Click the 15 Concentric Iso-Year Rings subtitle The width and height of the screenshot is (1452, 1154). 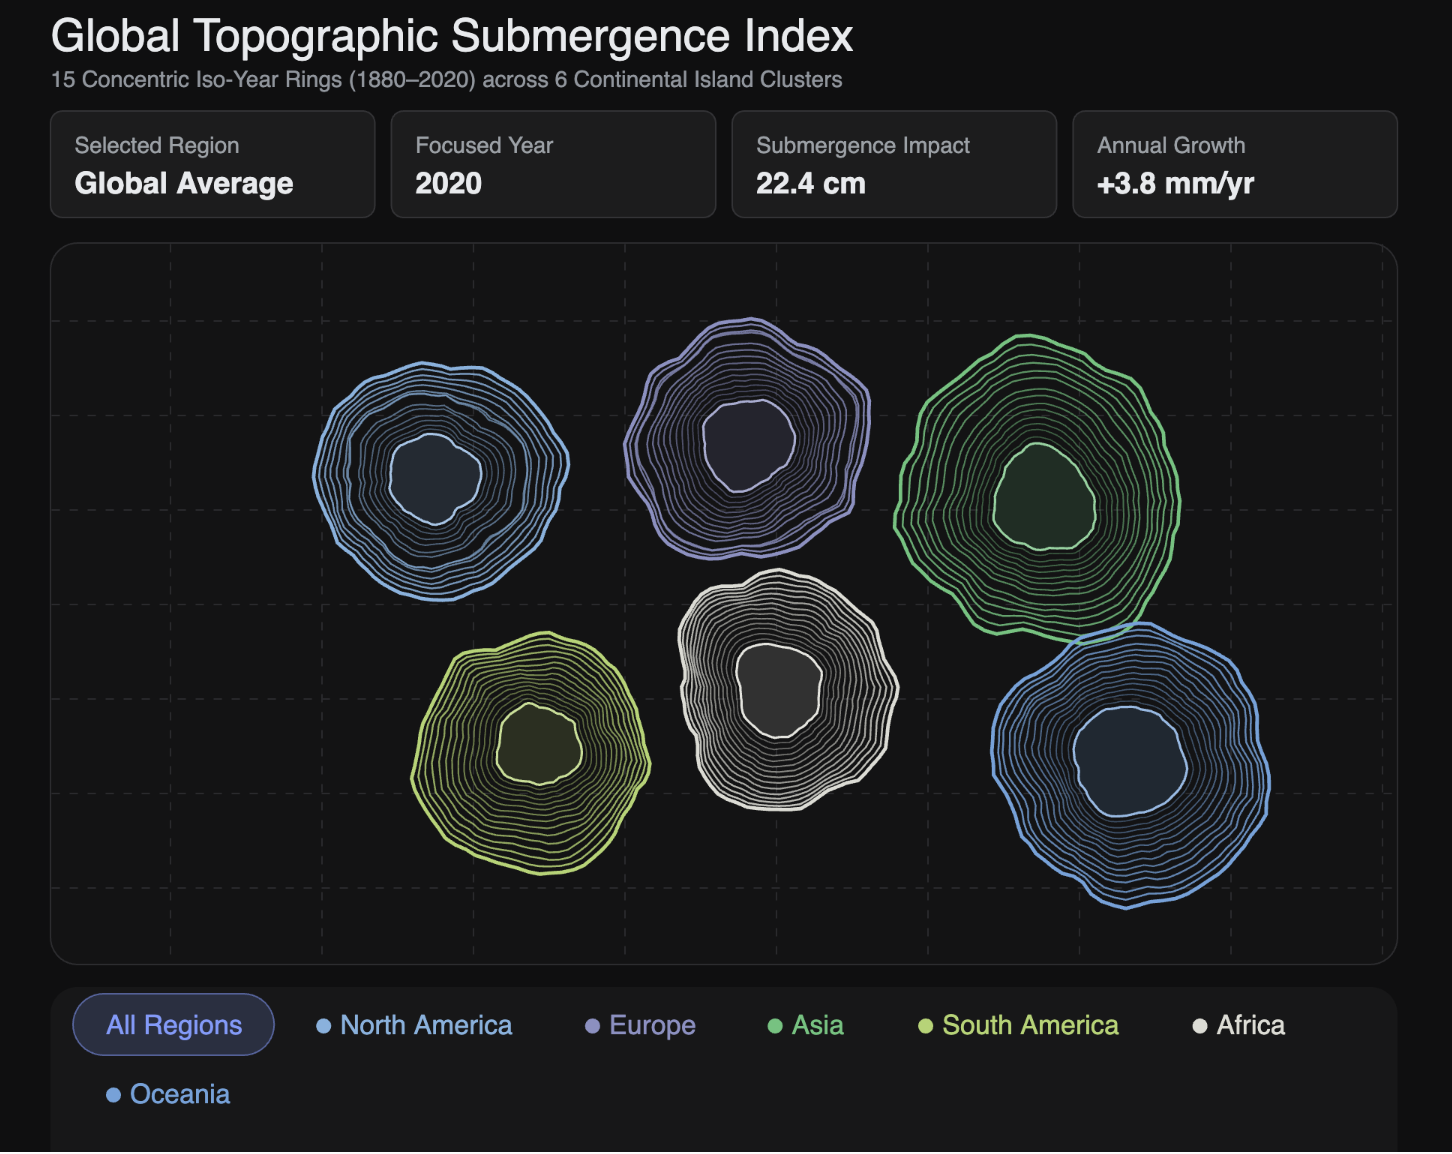pos(447,80)
